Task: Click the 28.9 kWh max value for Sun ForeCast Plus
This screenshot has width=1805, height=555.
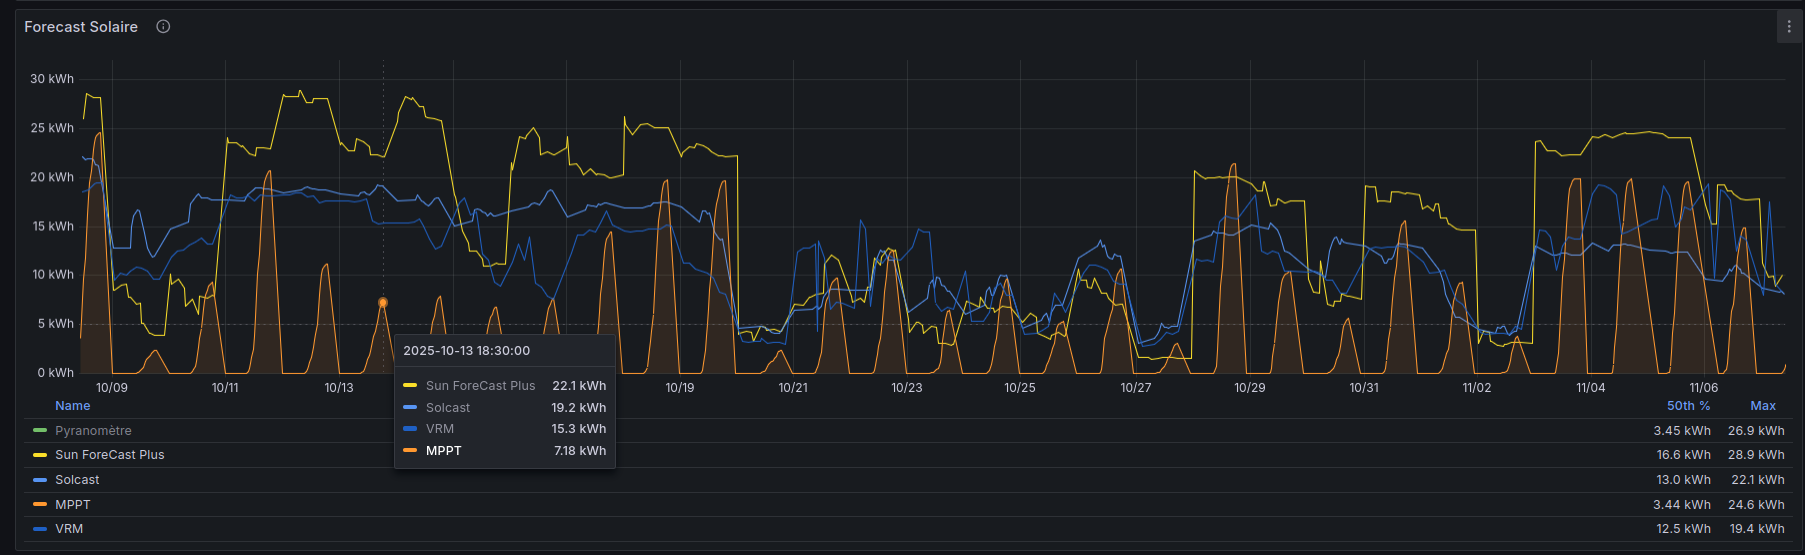Action: (1756, 455)
